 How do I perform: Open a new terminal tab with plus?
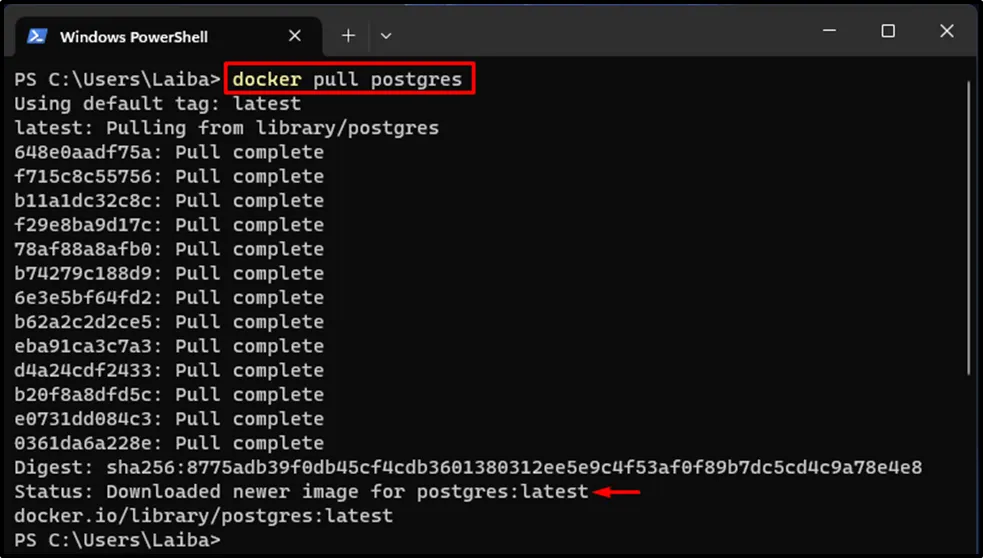point(348,36)
